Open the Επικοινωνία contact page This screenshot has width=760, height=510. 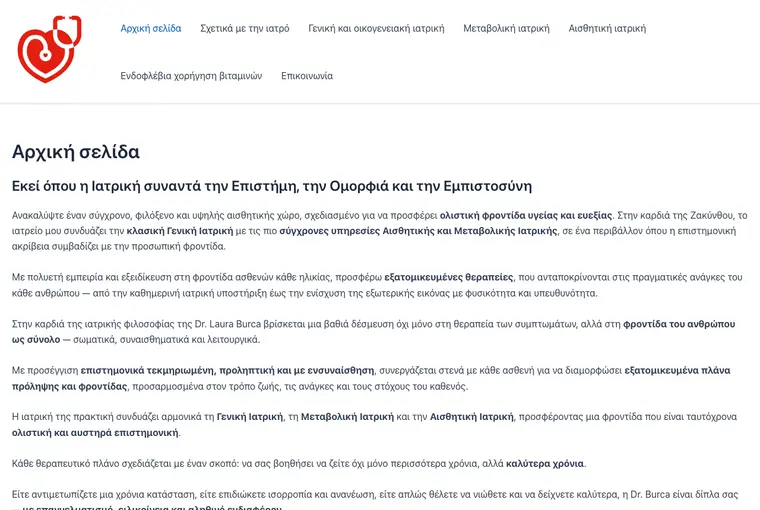click(x=307, y=76)
